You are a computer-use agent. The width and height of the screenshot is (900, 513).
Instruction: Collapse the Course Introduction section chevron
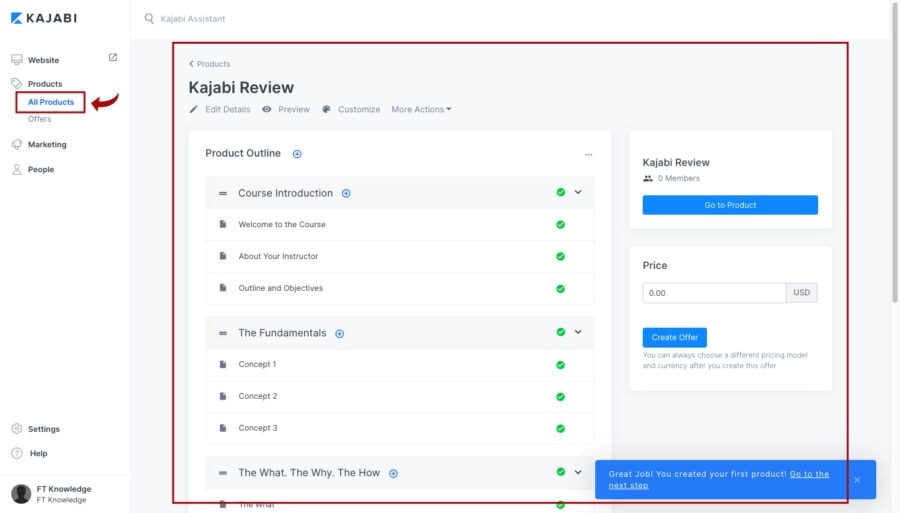point(578,192)
